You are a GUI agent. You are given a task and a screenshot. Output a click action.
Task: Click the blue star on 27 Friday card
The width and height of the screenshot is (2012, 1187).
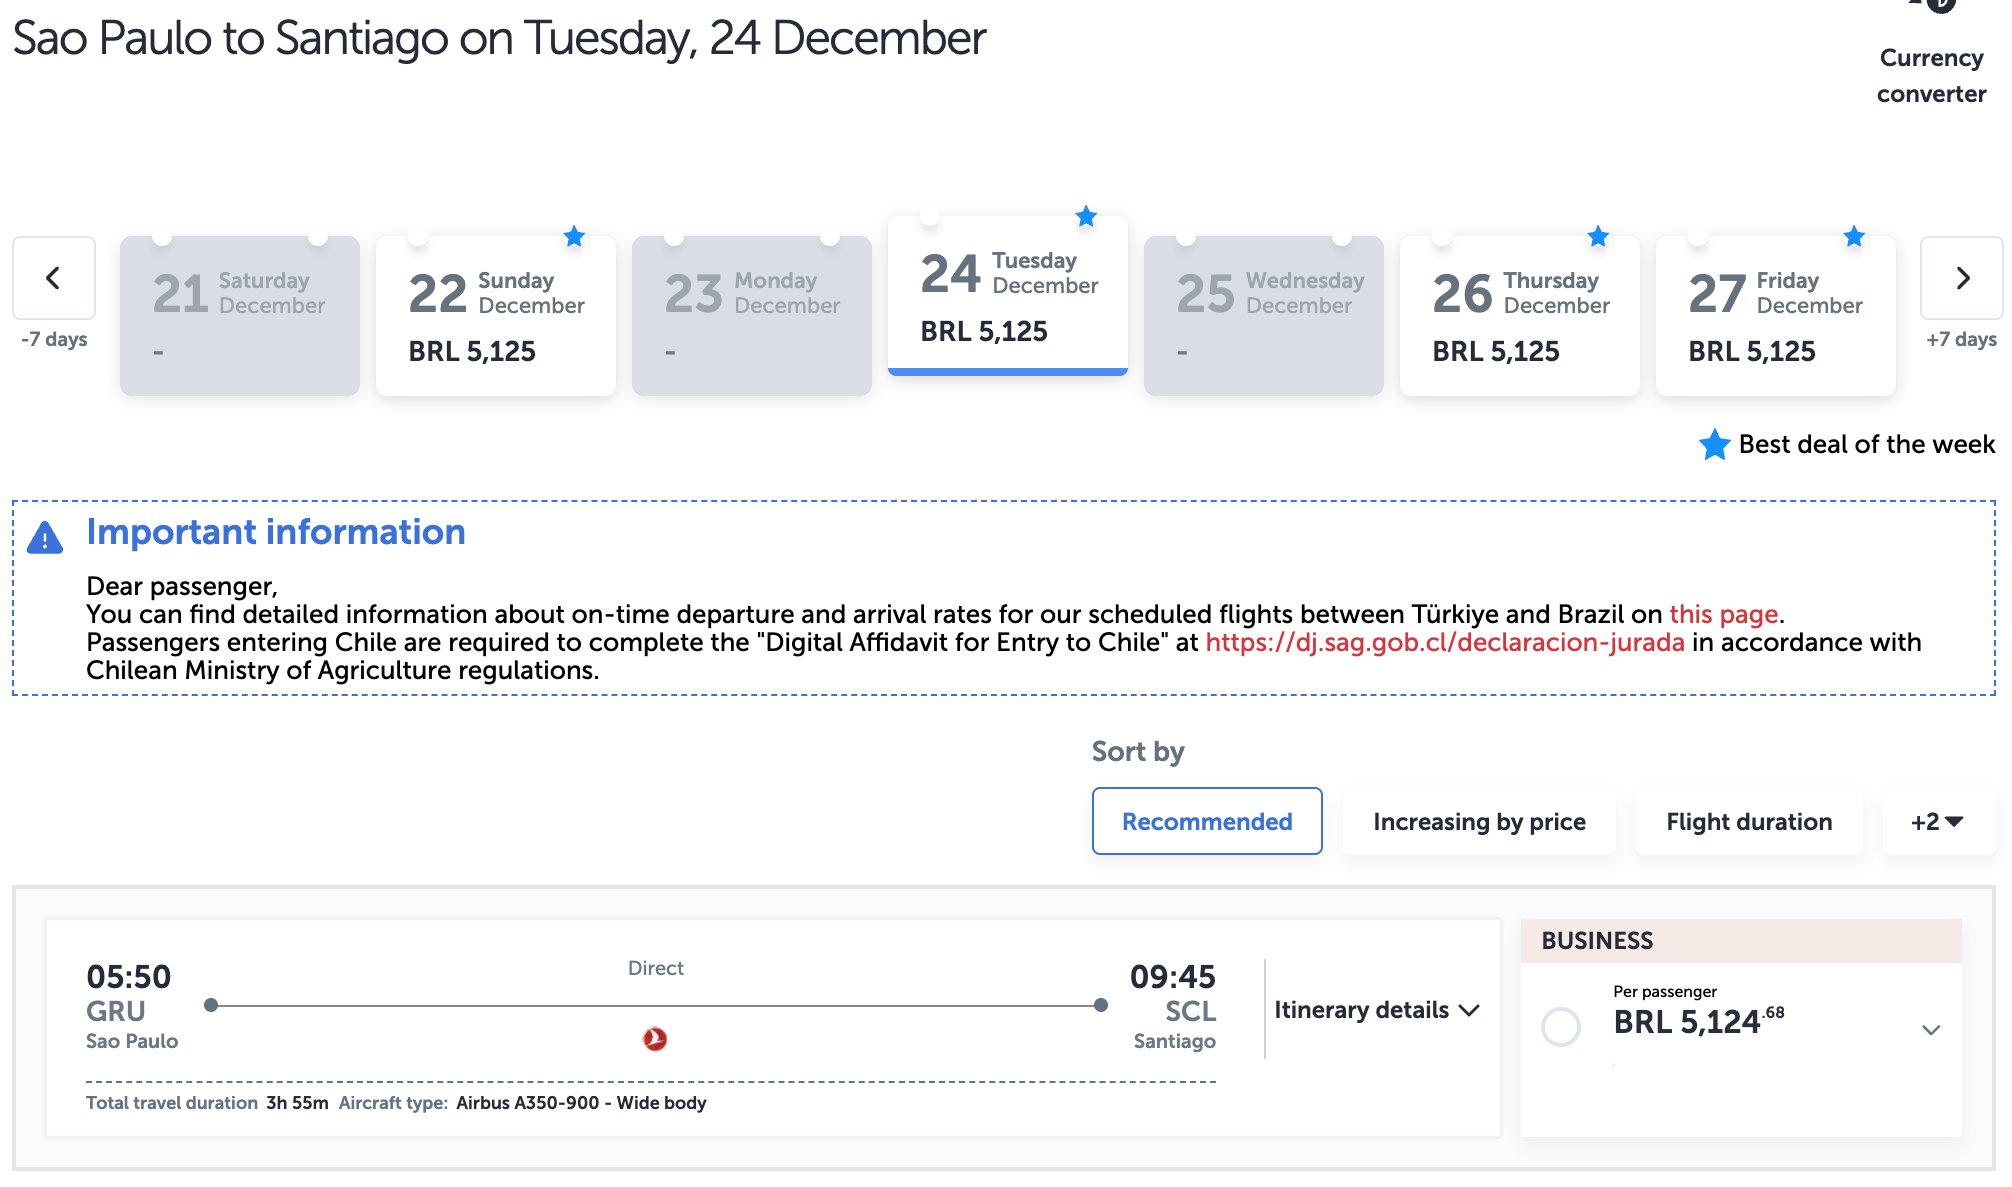[x=1854, y=237]
